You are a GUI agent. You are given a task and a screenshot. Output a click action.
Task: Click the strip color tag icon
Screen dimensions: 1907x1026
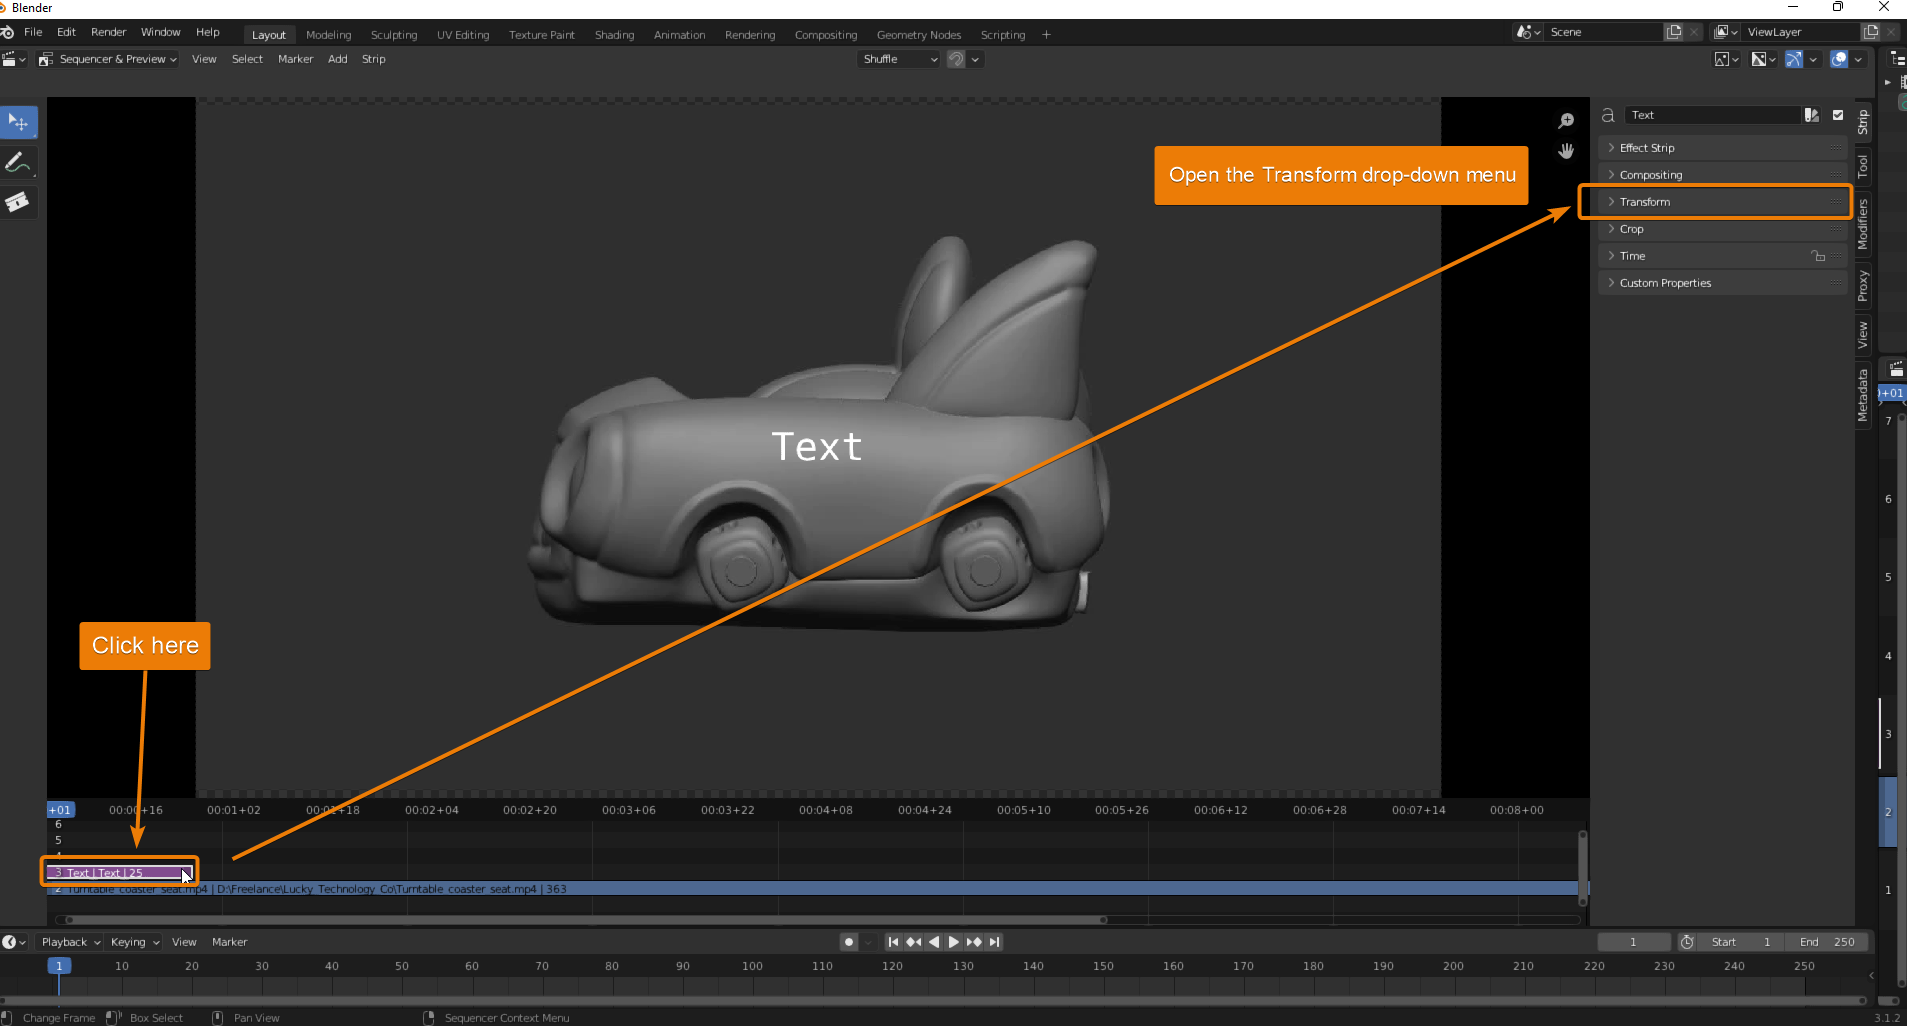1811,115
